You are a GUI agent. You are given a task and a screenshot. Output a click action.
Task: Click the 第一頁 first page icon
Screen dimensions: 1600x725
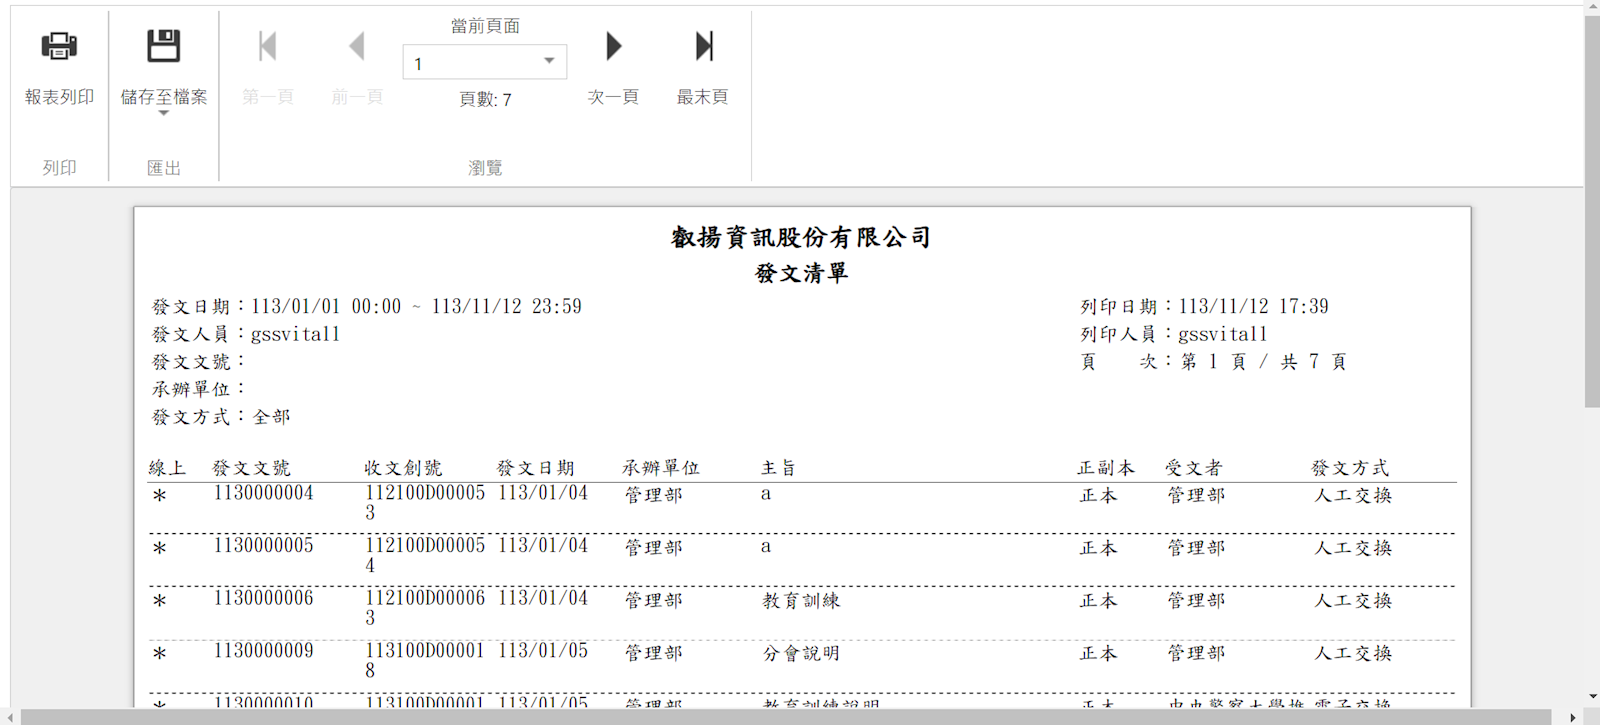pos(267,46)
